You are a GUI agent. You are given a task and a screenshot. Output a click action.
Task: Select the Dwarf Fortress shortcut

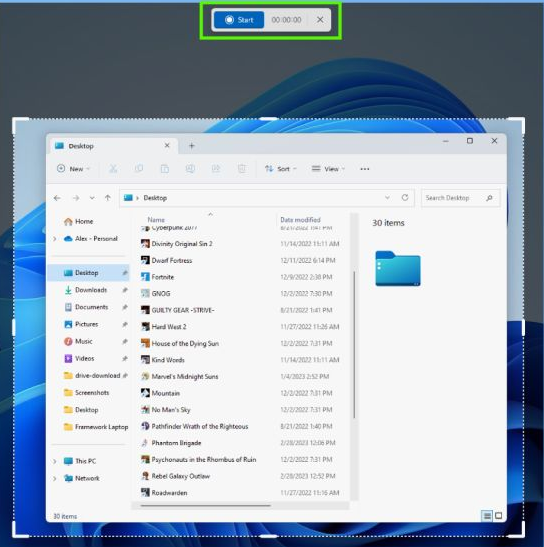click(x=167, y=261)
